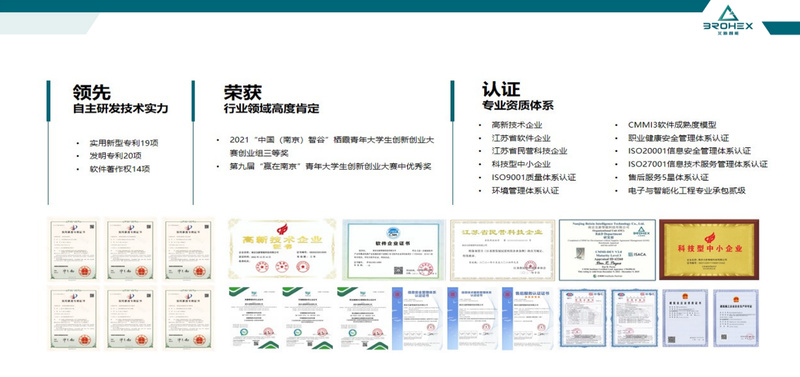The width and height of the screenshot is (800, 377).
Task: Select the 行业领域高度肯定 subtitle
Action: [x=271, y=109]
